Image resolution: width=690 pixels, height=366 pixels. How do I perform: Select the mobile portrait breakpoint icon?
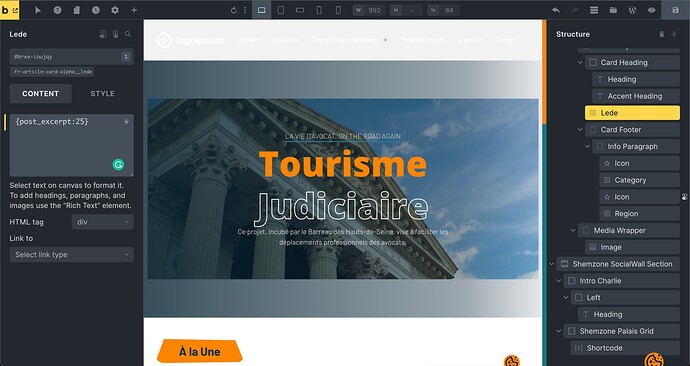click(319, 10)
